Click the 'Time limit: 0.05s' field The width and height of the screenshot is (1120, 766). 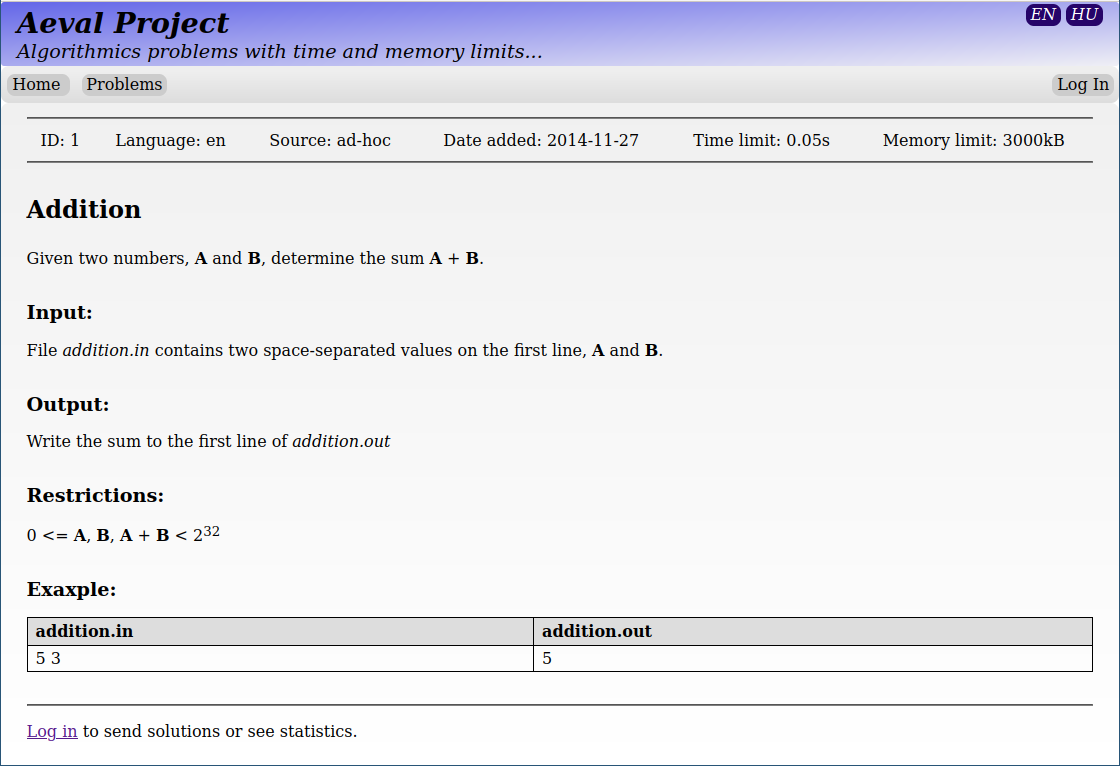[x=761, y=140]
